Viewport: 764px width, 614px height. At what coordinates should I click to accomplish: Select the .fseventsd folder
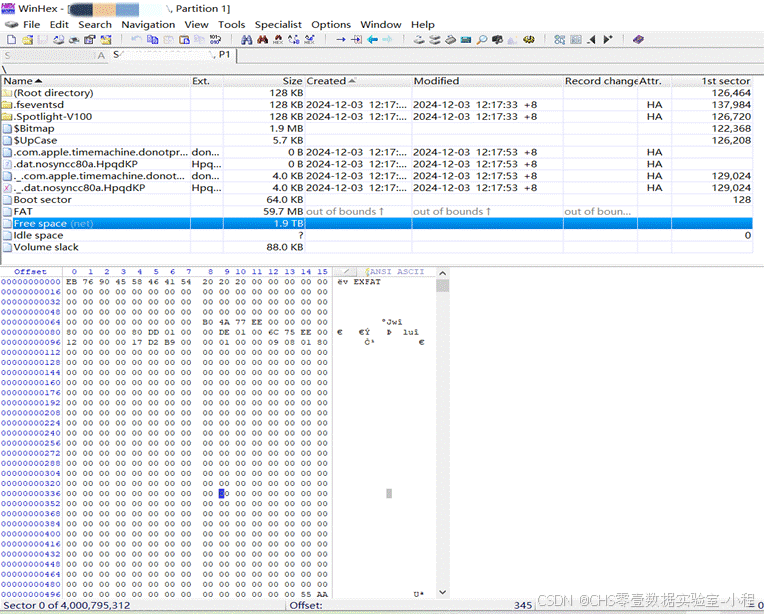pyautogui.click(x=377, y=105)
